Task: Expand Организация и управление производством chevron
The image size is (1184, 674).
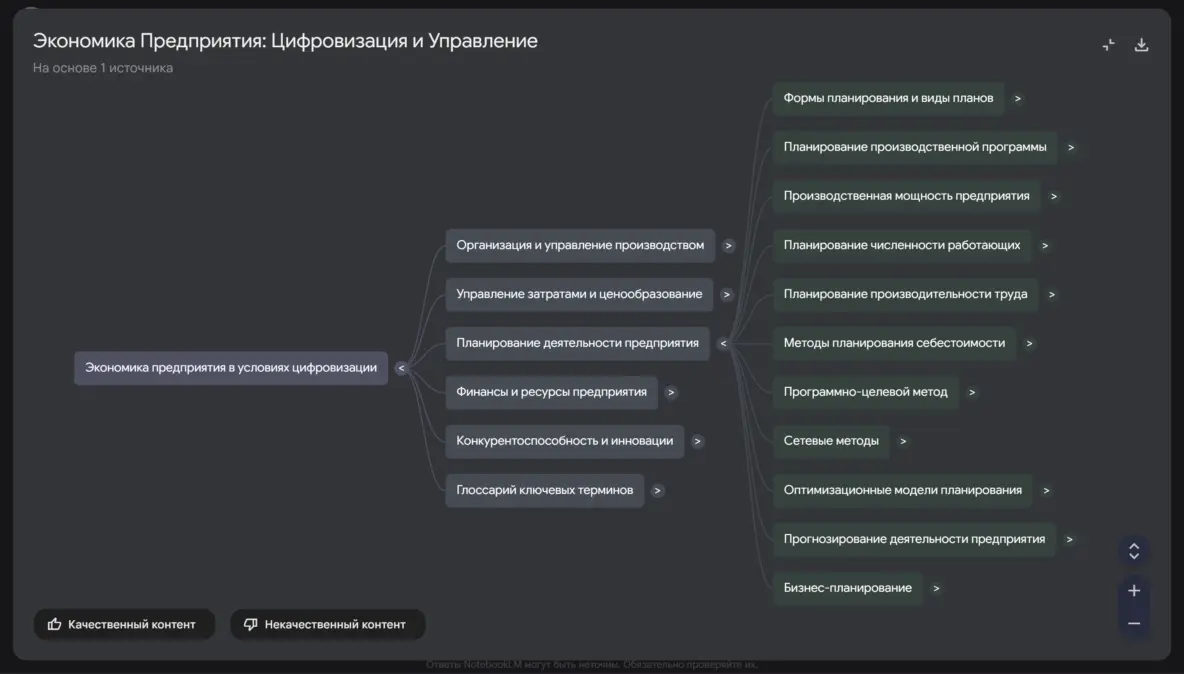Action: point(729,245)
